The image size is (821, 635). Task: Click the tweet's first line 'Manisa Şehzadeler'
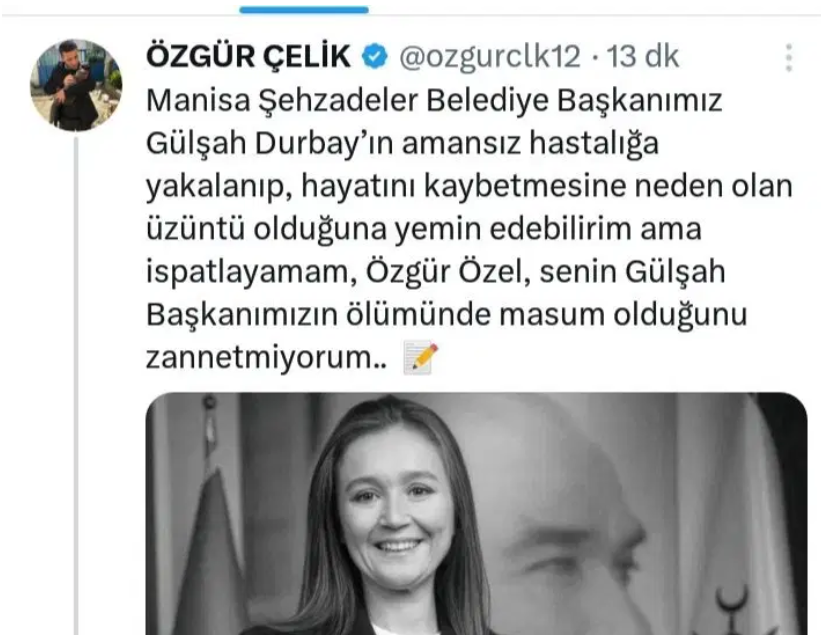[x=284, y=101]
